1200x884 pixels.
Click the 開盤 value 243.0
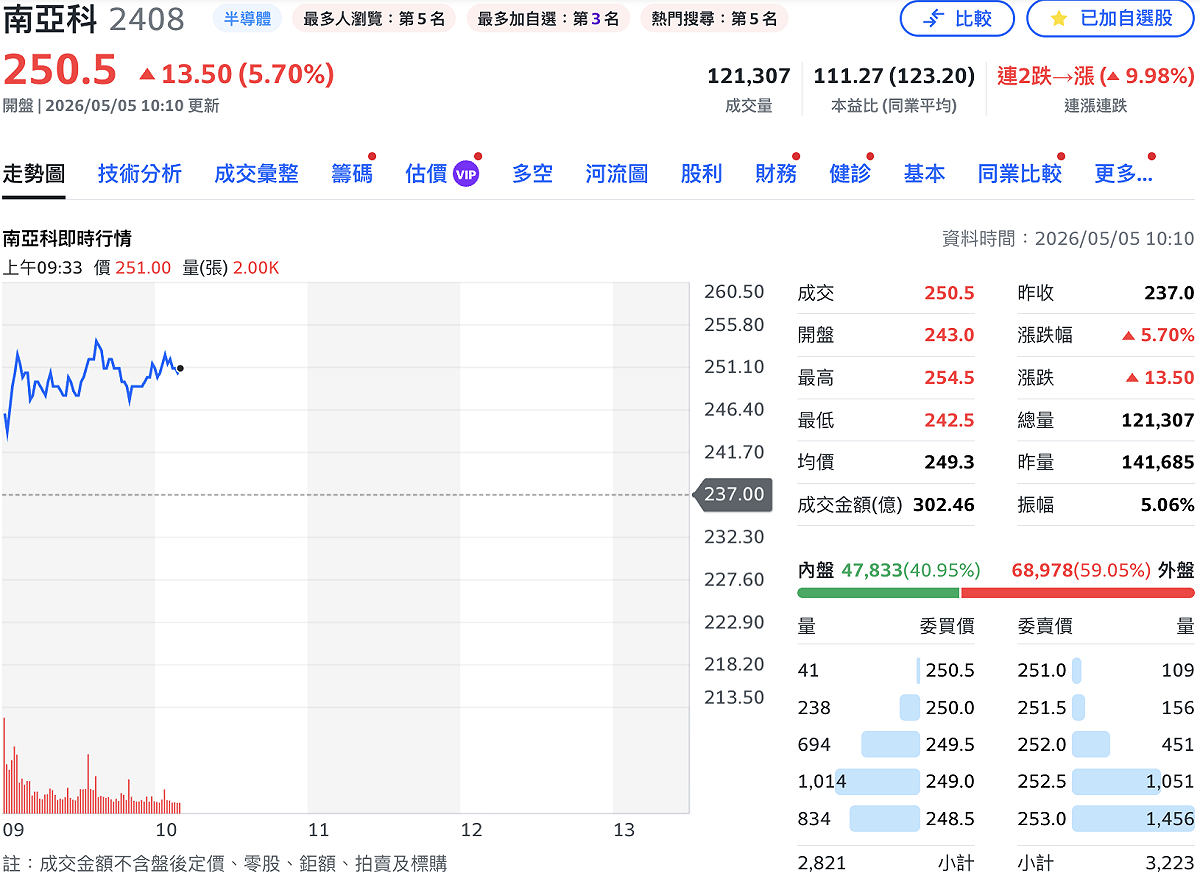pyautogui.click(x=949, y=335)
